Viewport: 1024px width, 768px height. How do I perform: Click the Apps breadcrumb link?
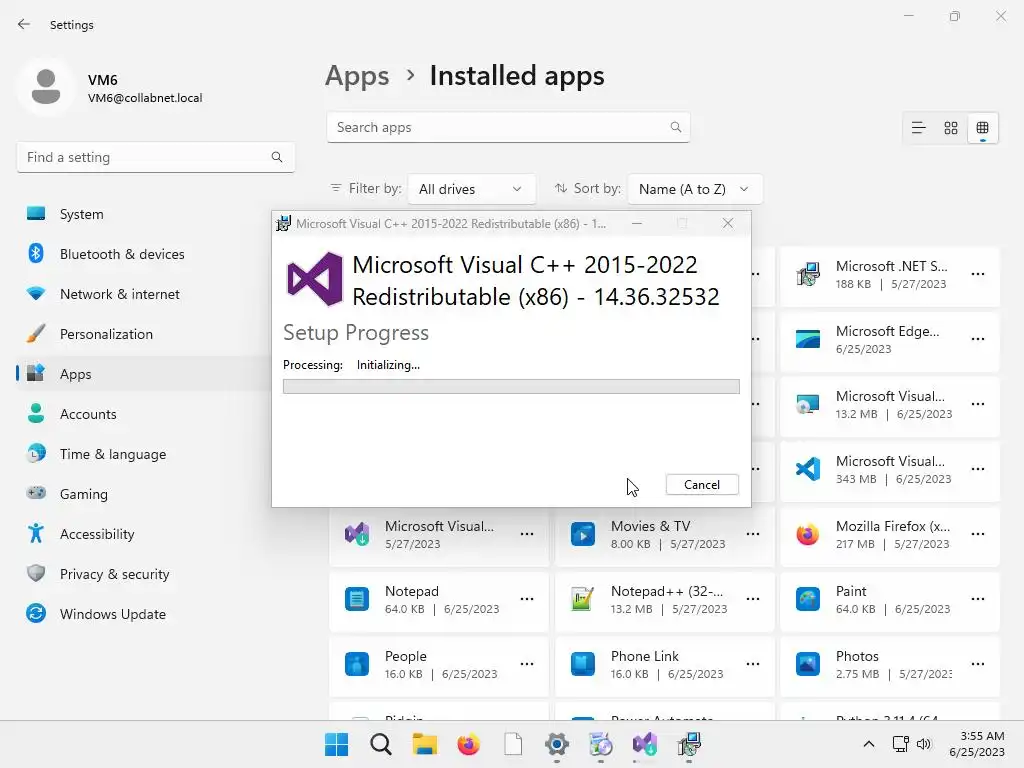[x=357, y=76]
